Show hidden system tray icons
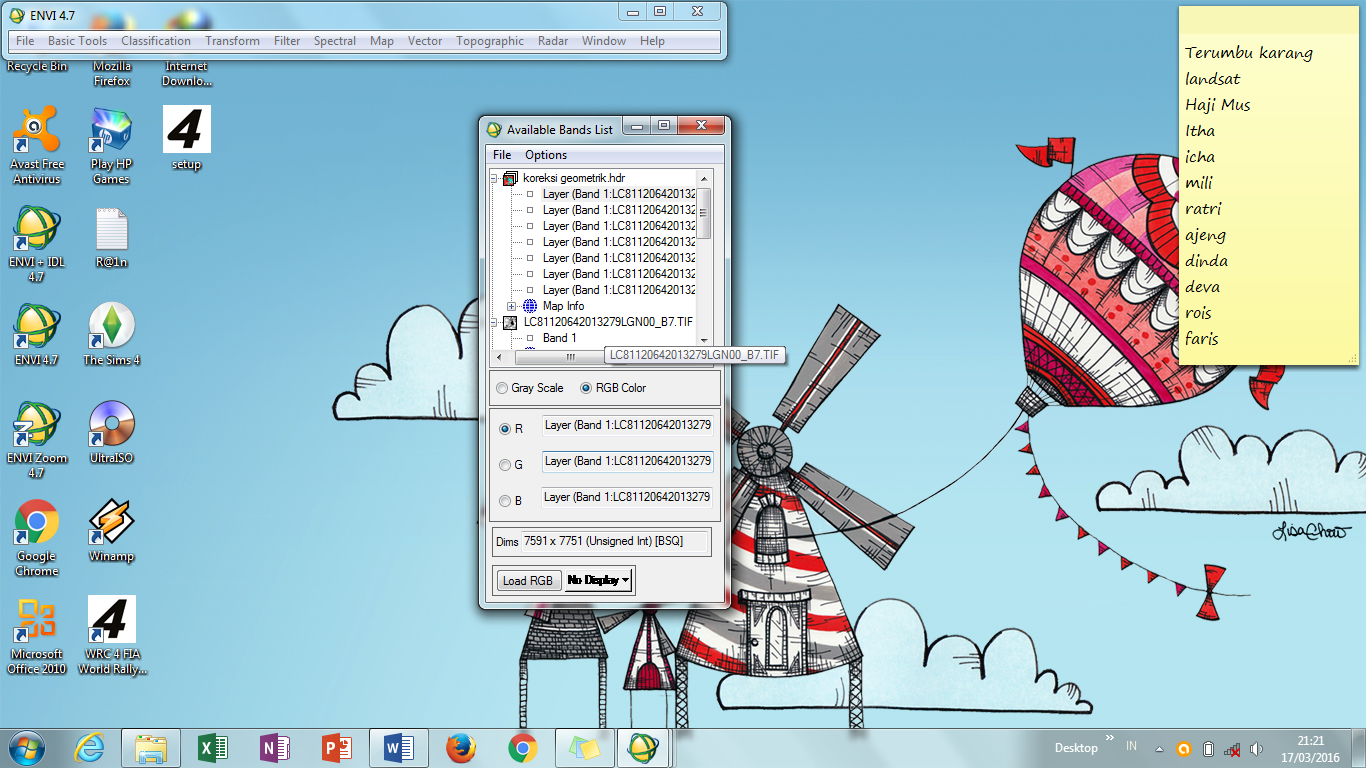The height and width of the screenshot is (768, 1366). pyautogui.click(x=1159, y=749)
